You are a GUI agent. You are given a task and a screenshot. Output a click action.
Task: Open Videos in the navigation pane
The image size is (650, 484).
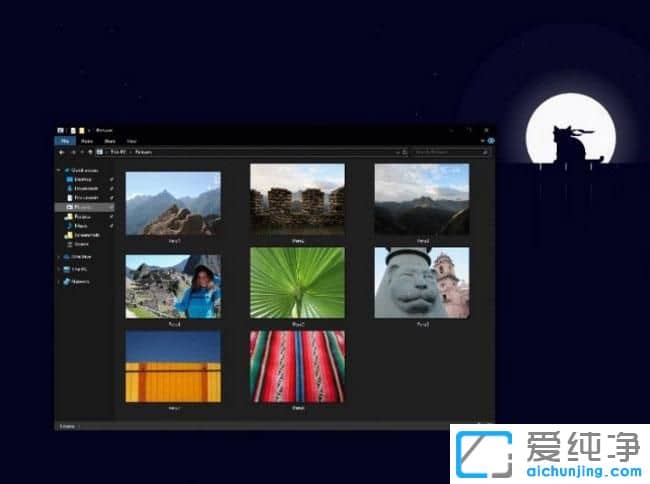pyautogui.click(x=82, y=244)
